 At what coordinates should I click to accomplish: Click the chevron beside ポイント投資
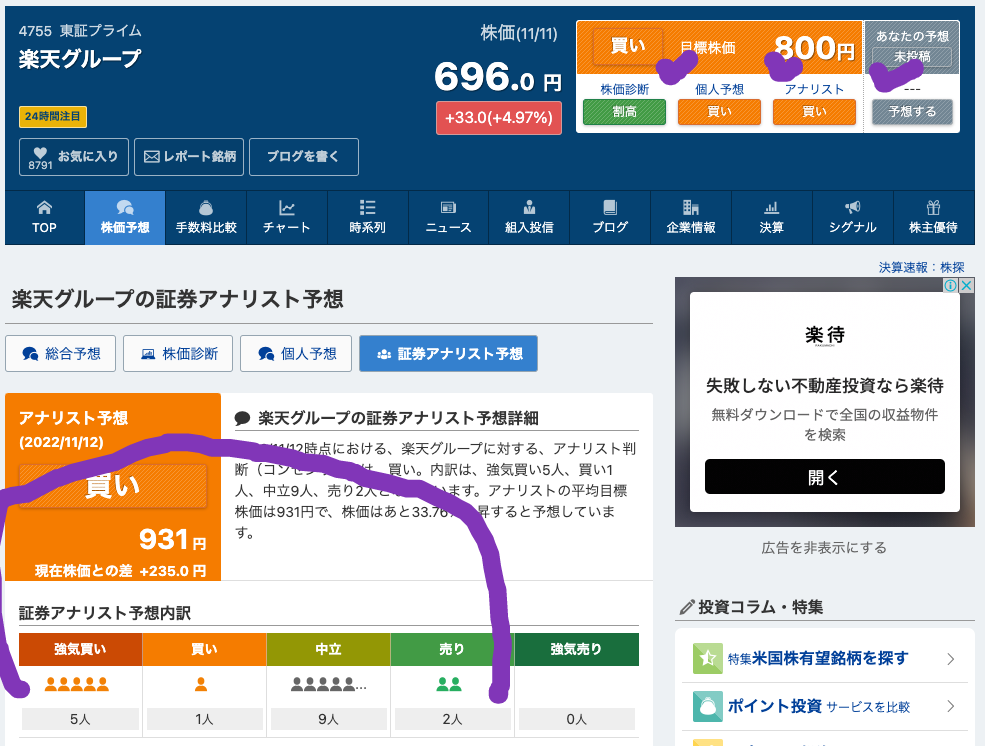(x=951, y=706)
